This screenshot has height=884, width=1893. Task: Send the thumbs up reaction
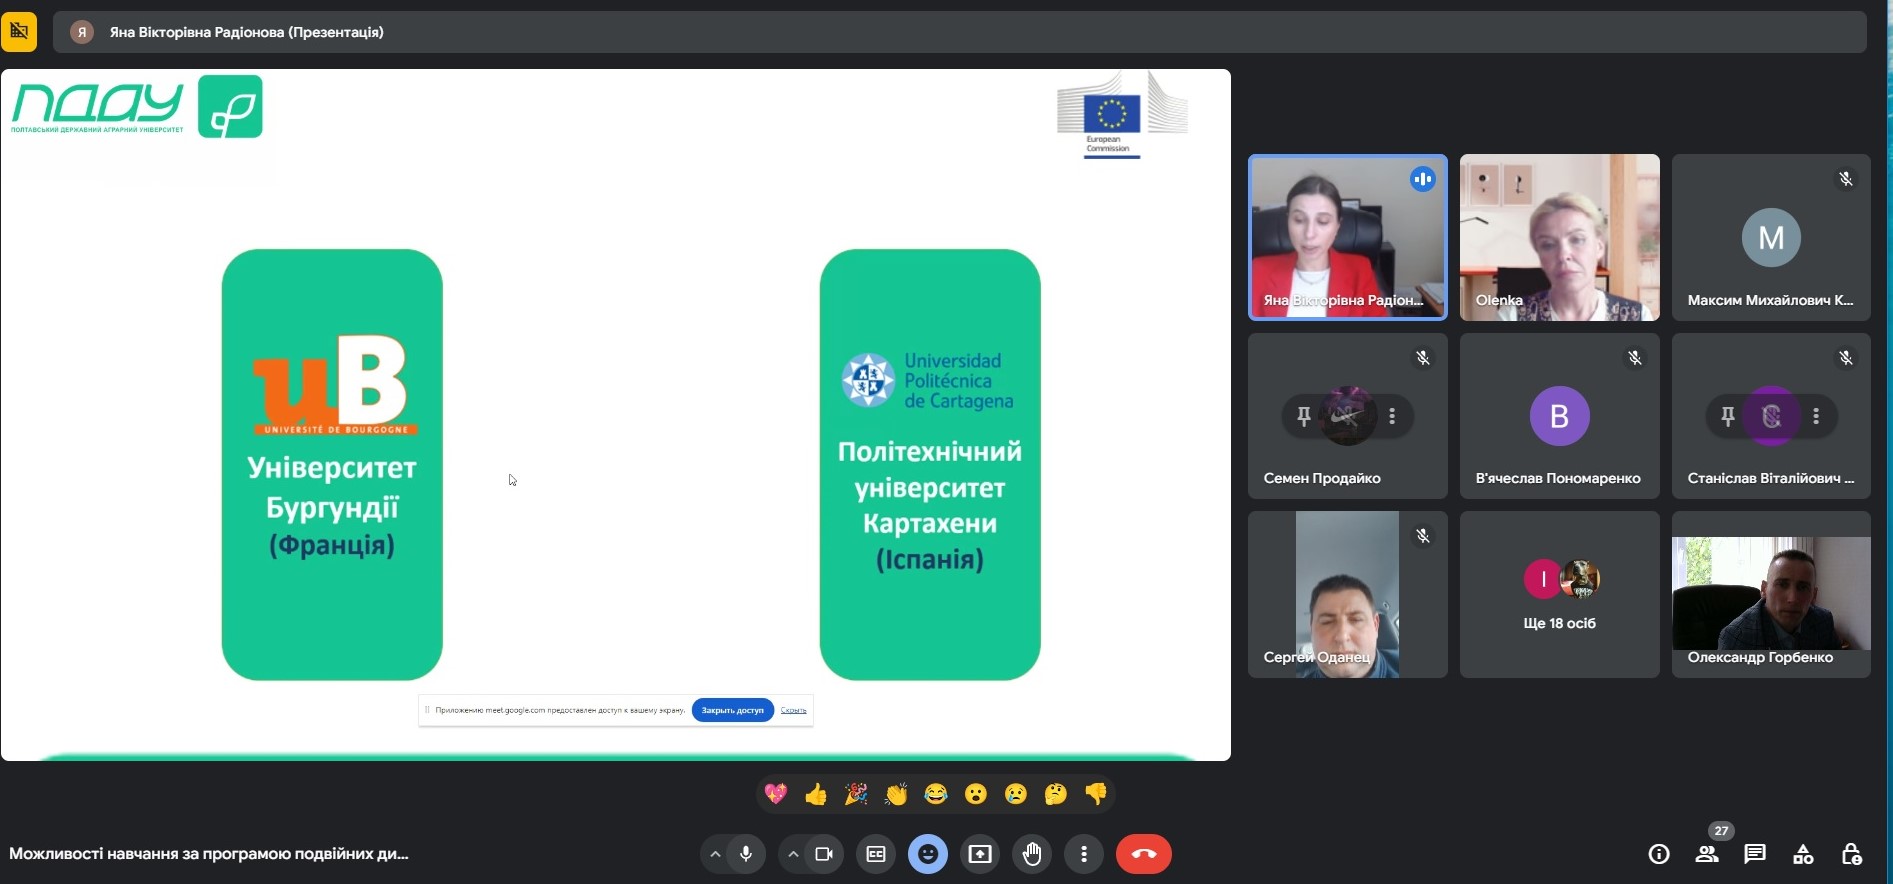pyautogui.click(x=816, y=794)
